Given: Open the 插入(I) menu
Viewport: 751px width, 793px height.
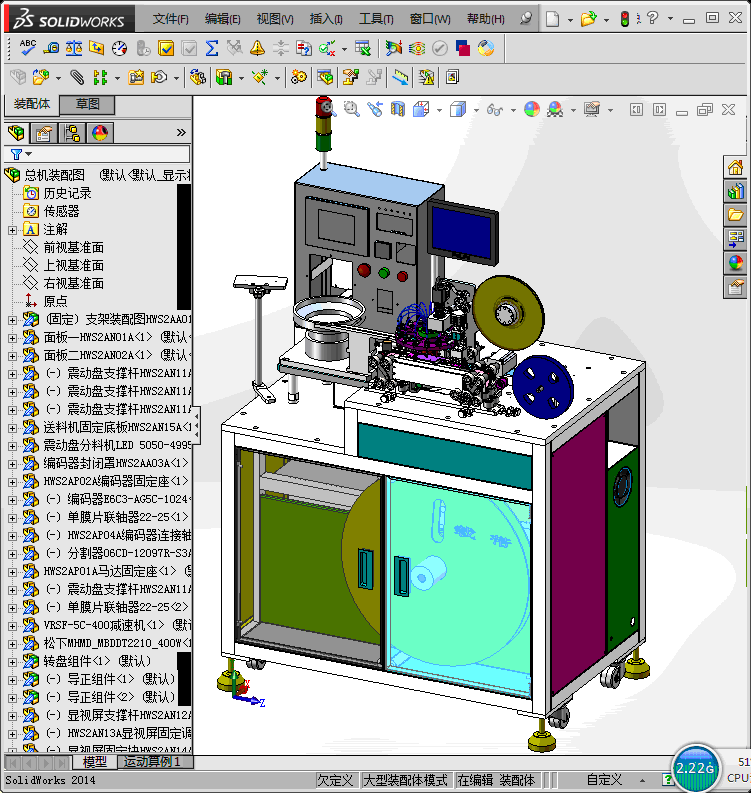Looking at the screenshot, I should click(326, 19).
